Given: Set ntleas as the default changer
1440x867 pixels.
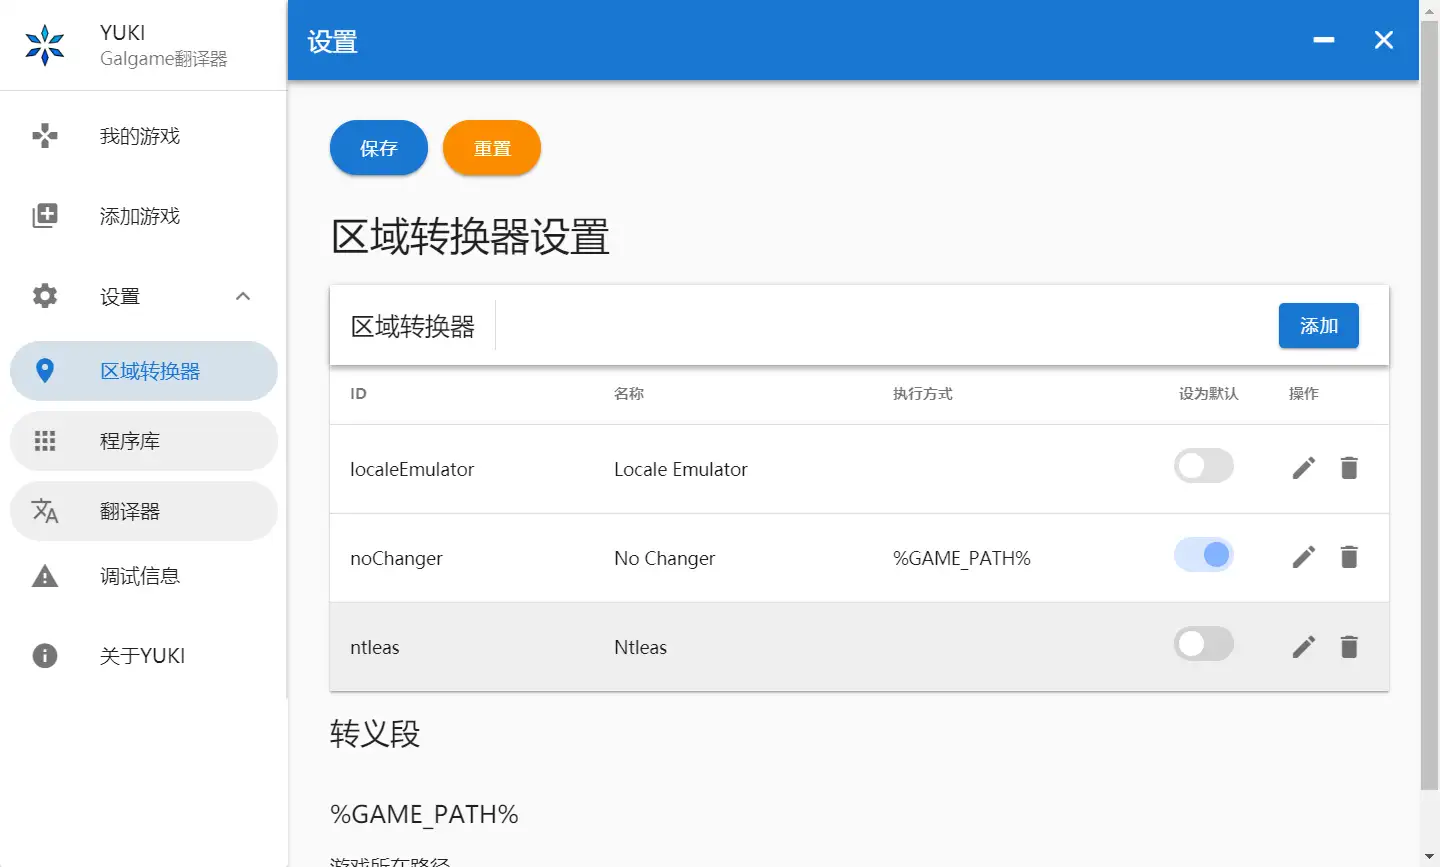Looking at the screenshot, I should [1203, 644].
